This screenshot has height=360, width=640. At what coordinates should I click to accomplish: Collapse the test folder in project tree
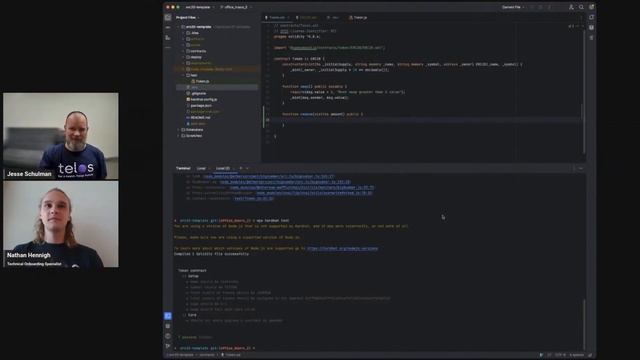(183, 75)
